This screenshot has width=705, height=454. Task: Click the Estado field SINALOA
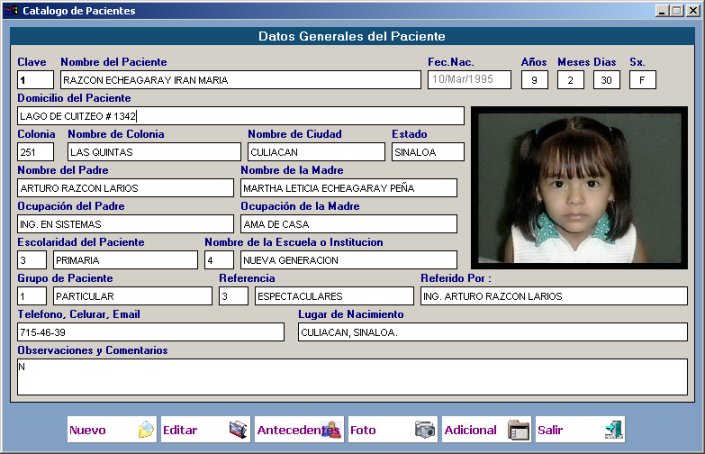[x=428, y=152]
